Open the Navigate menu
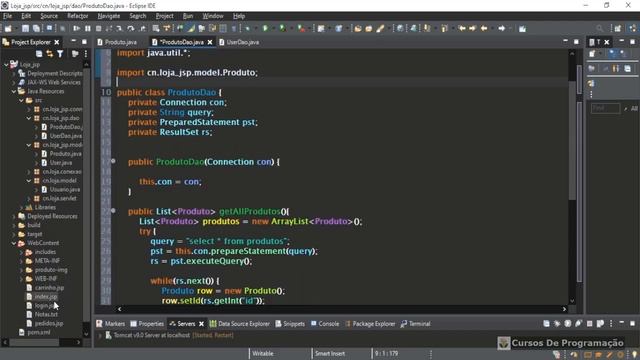Screen dimensions: 640x360 point(109,16)
